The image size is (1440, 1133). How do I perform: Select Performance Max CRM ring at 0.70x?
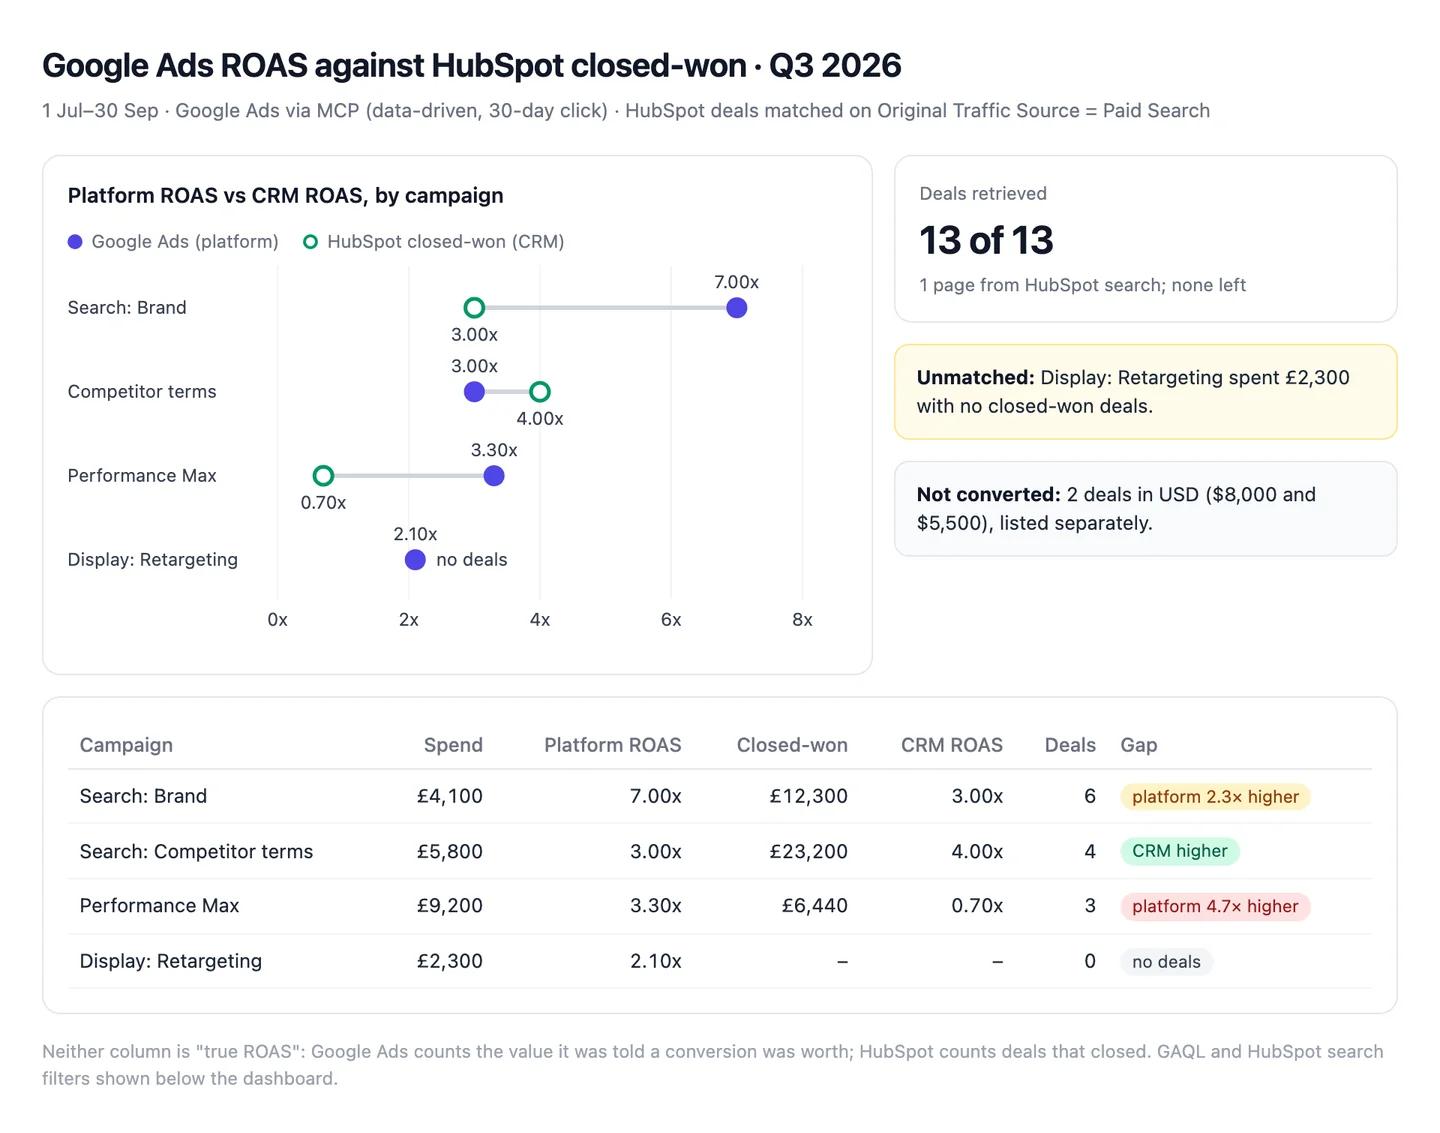tap(323, 476)
